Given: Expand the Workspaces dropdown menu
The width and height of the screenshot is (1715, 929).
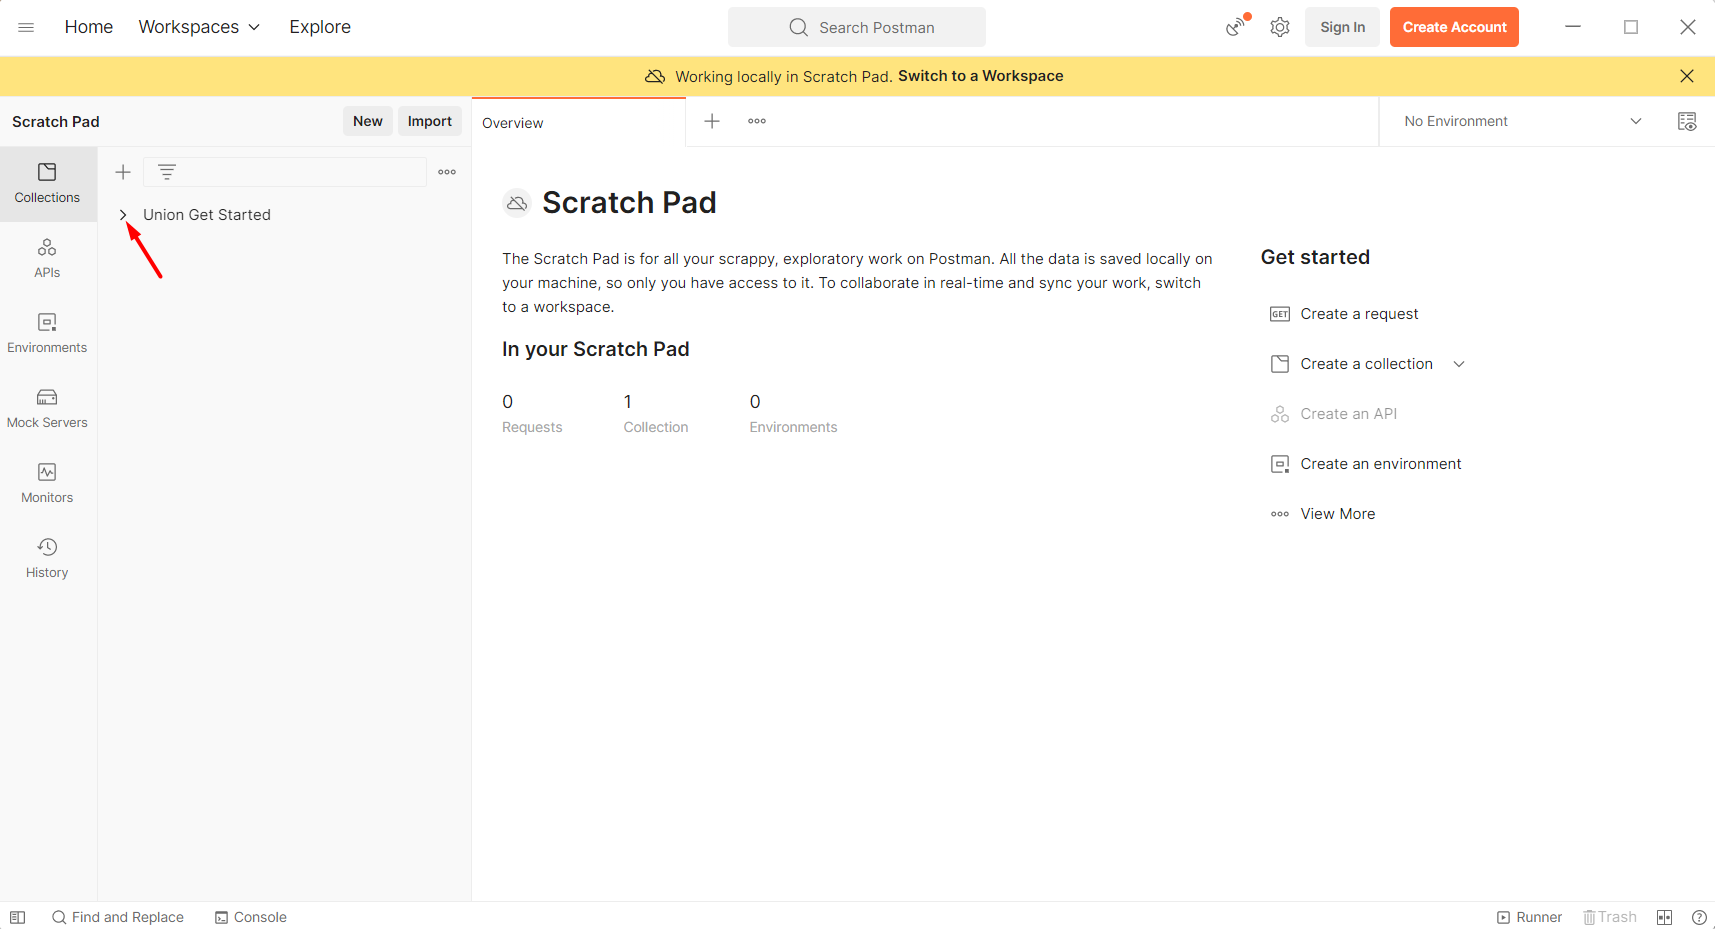Looking at the screenshot, I should pyautogui.click(x=199, y=27).
